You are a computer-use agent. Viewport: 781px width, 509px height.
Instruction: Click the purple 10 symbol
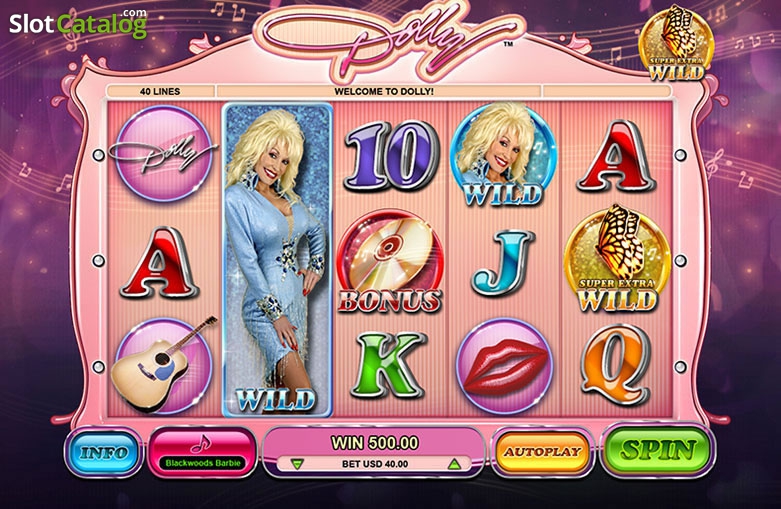coord(390,155)
